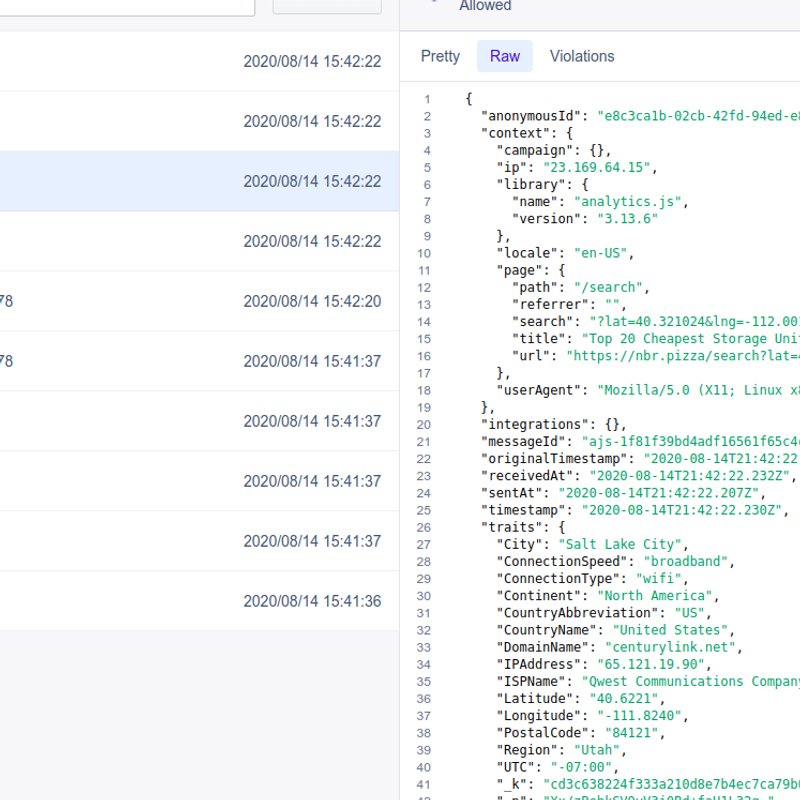This screenshot has width=800, height=800.
Task: Click the title value "Top 20 Cheapest Storage"
Action: point(691,339)
